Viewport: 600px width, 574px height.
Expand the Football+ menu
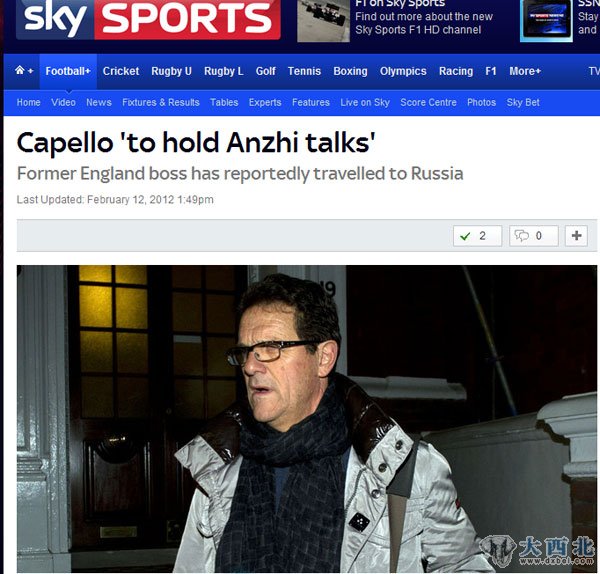point(68,71)
